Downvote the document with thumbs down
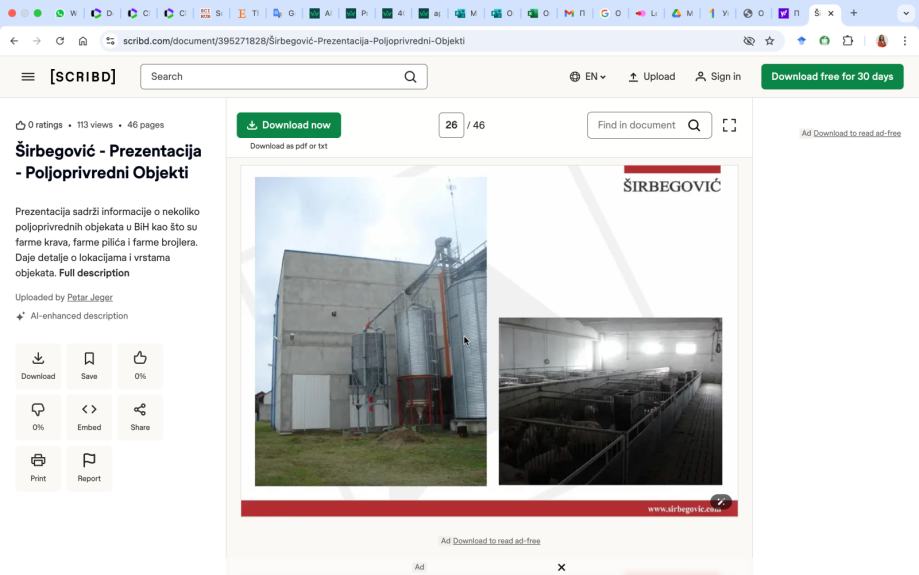The width and height of the screenshot is (919, 575). click(x=38, y=416)
